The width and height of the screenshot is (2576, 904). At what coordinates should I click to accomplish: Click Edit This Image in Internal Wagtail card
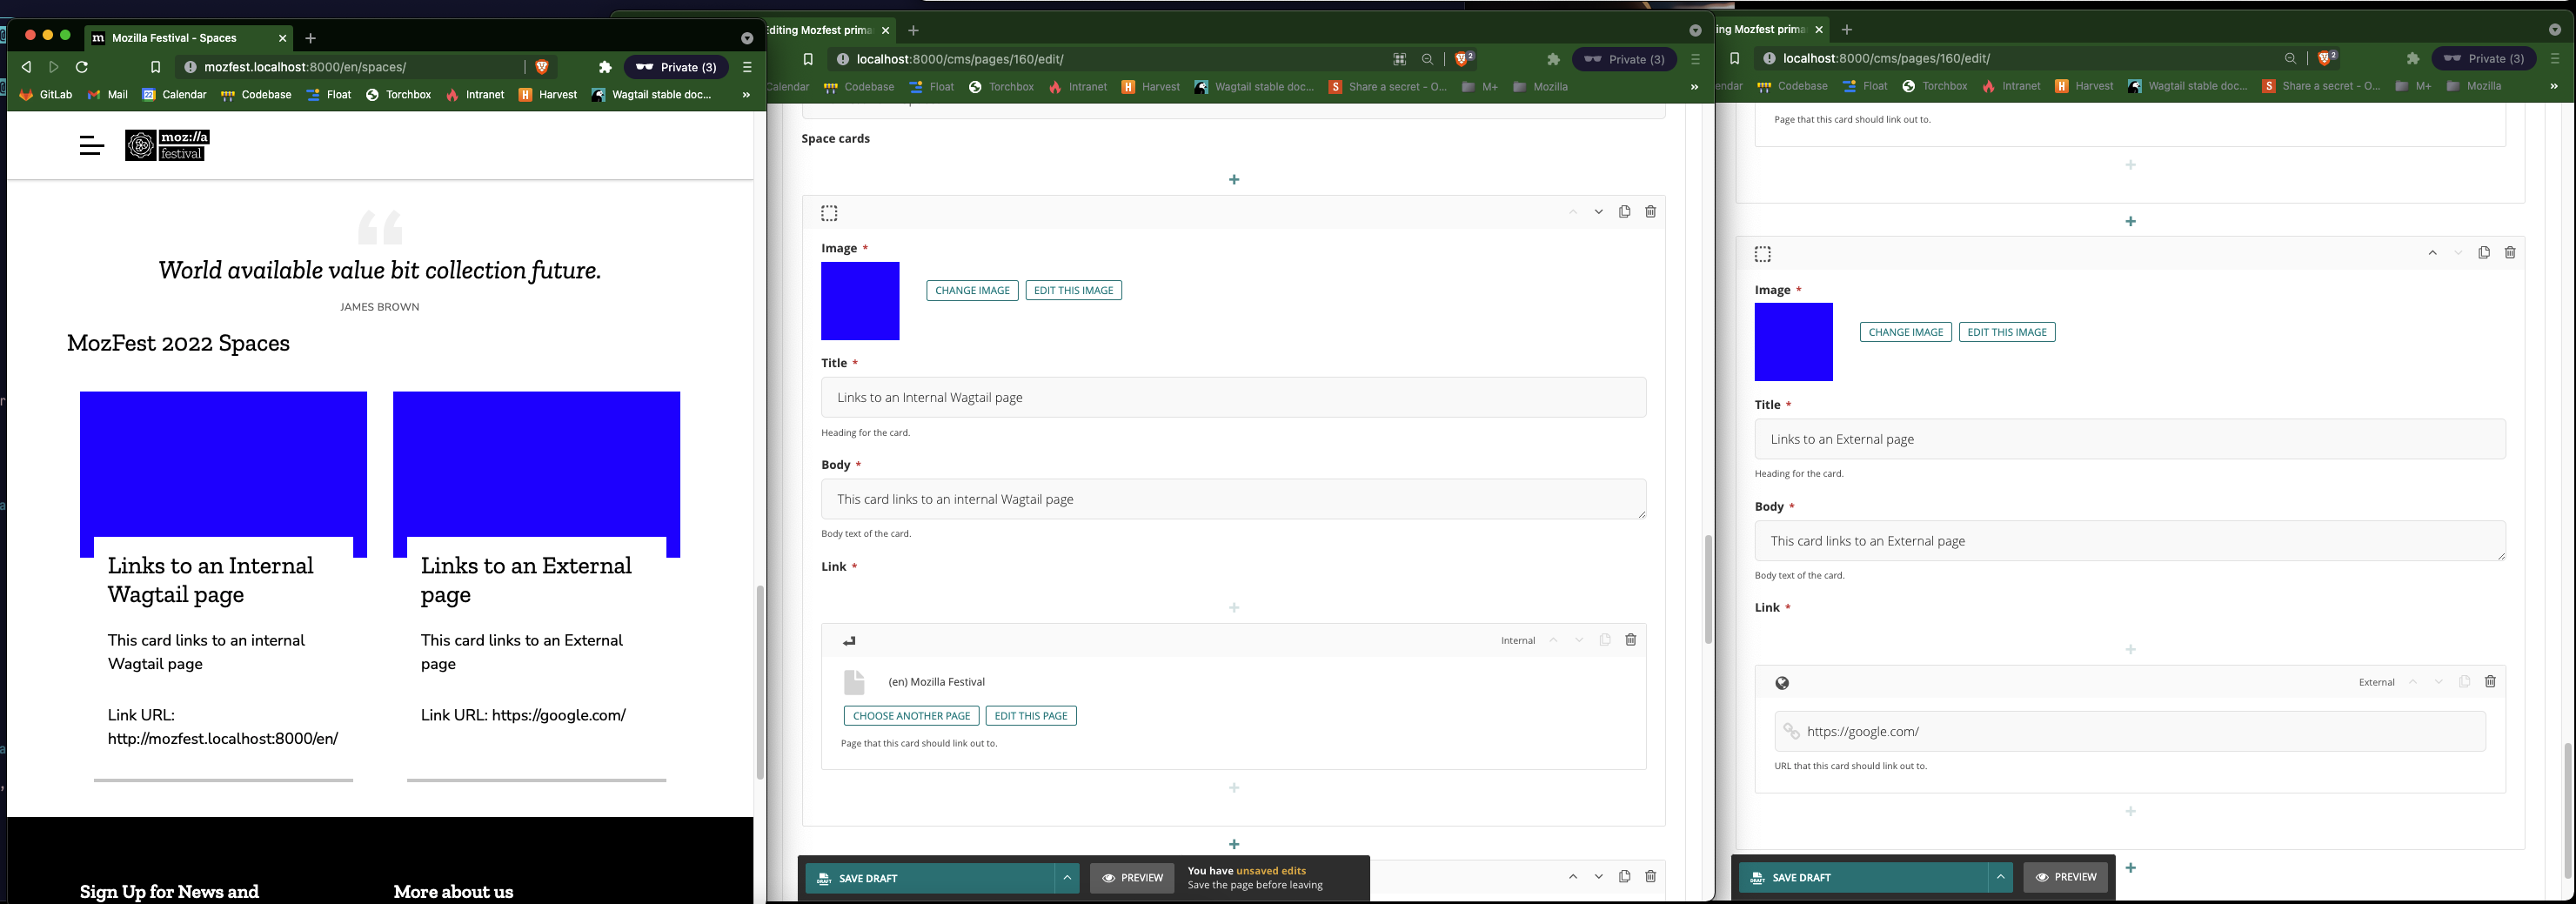1073,291
